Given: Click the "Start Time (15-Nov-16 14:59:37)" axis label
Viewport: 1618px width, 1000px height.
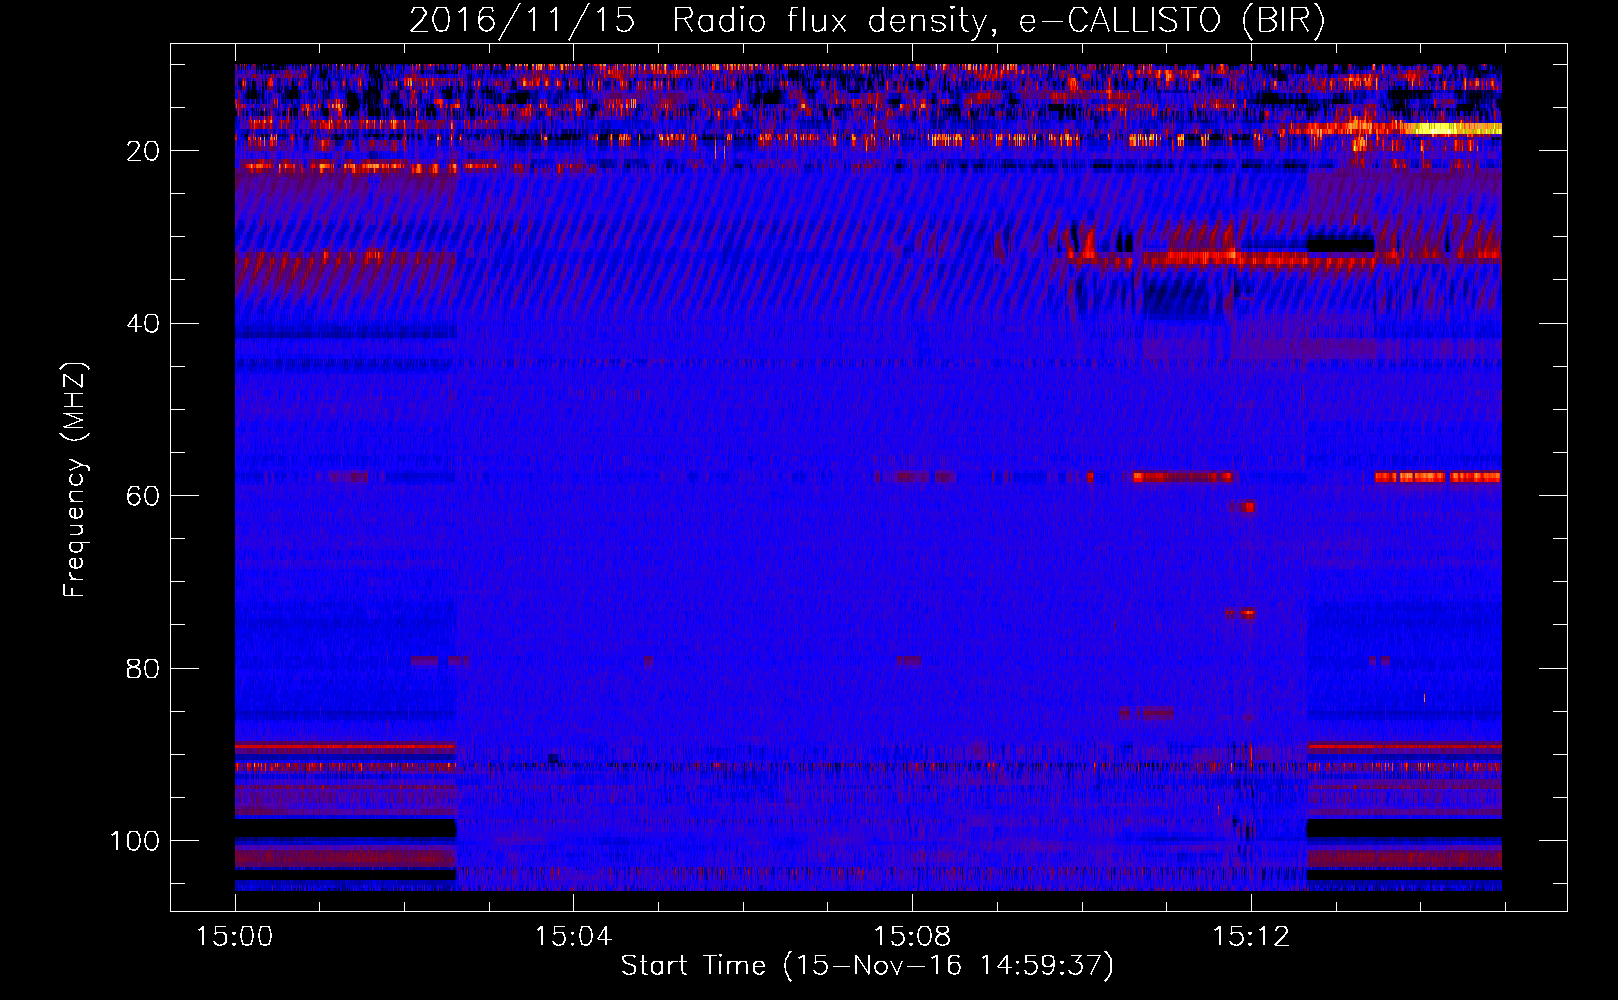Looking at the screenshot, I should 867,966.
